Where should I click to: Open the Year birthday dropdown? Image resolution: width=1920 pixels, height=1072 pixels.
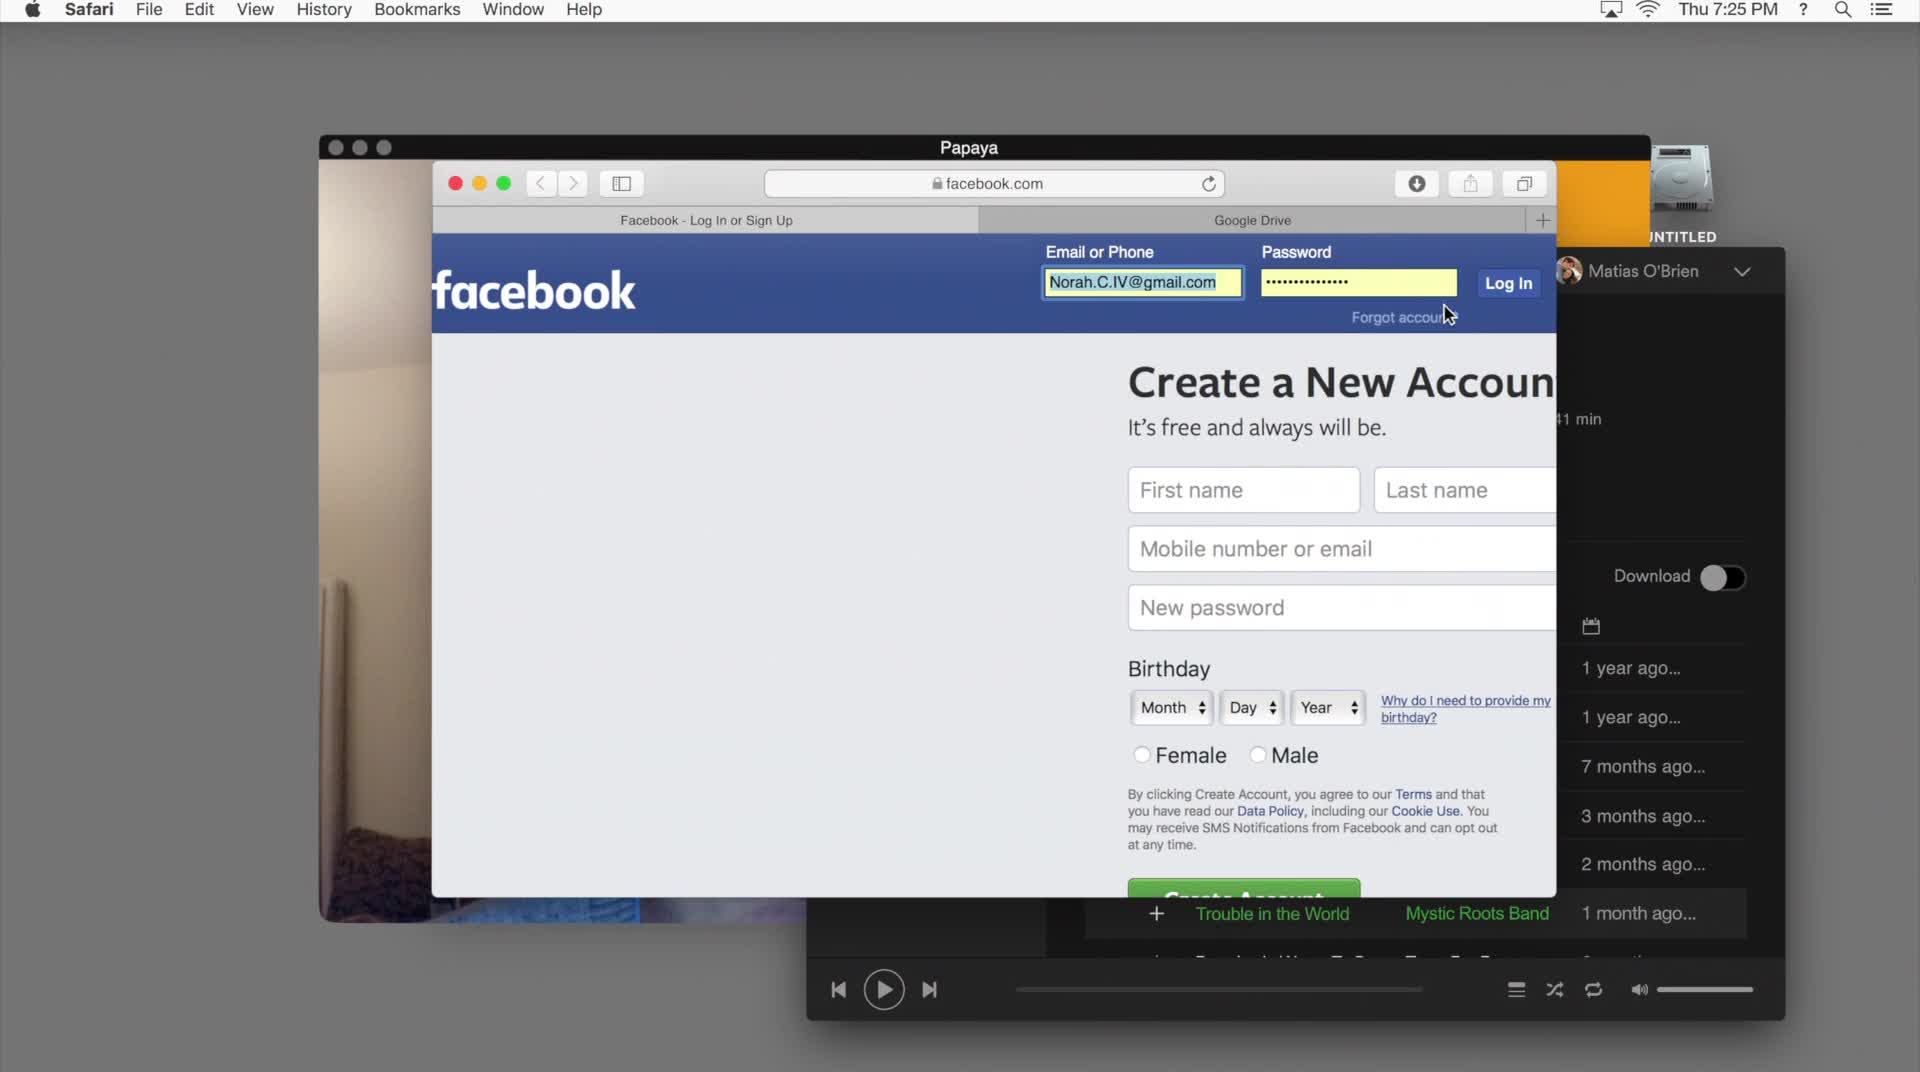(1328, 707)
